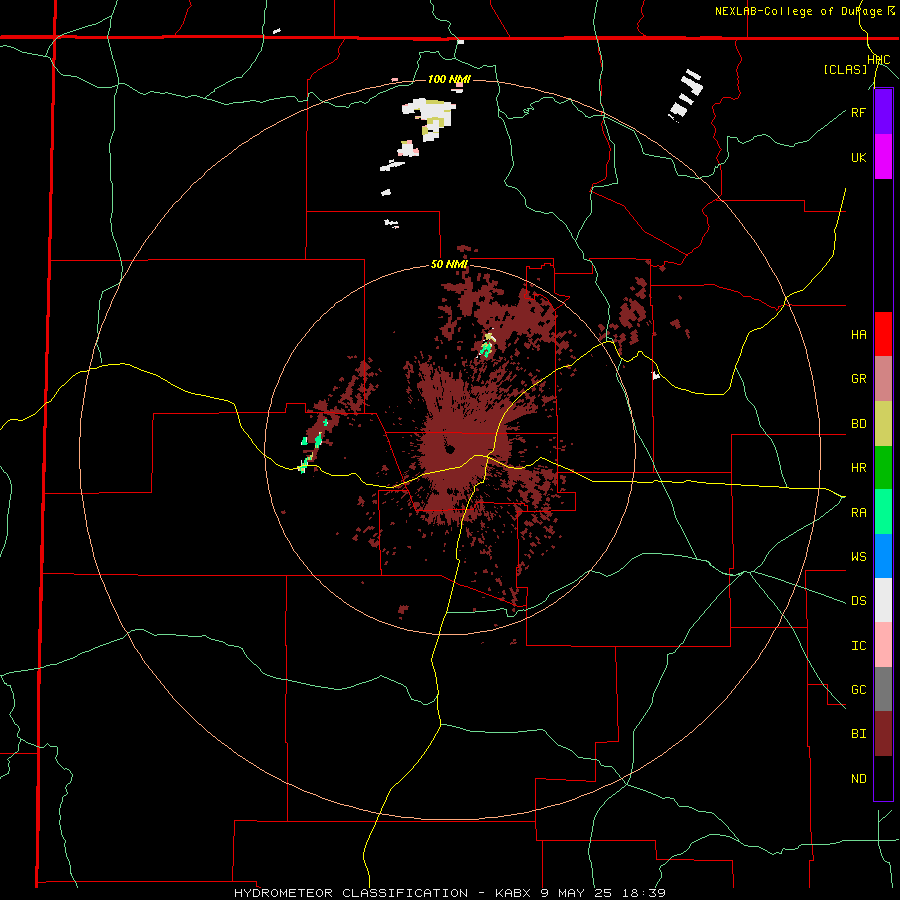
Task: Select the BI dark red legend swatch
Action: [x=883, y=734]
